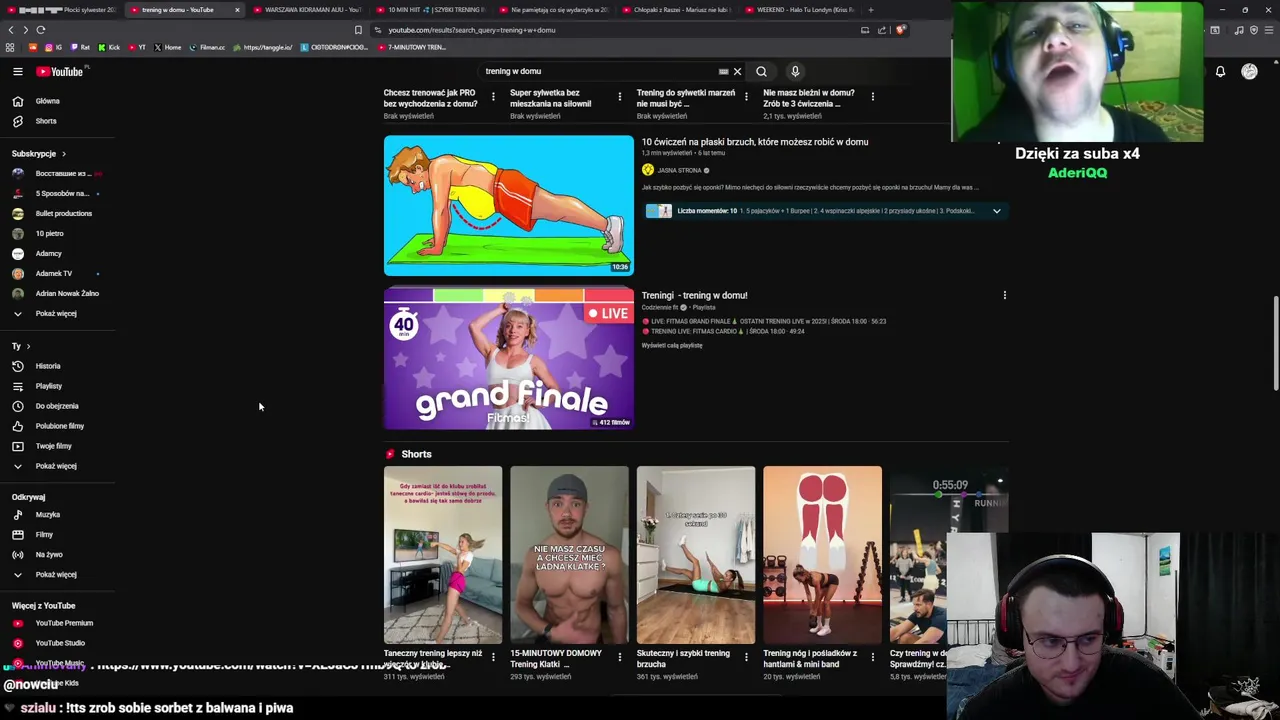The width and height of the screenshot is (1280, 720).
Task: Open the on-screen keyboard icon in search
Action: [x=723, y=72]
